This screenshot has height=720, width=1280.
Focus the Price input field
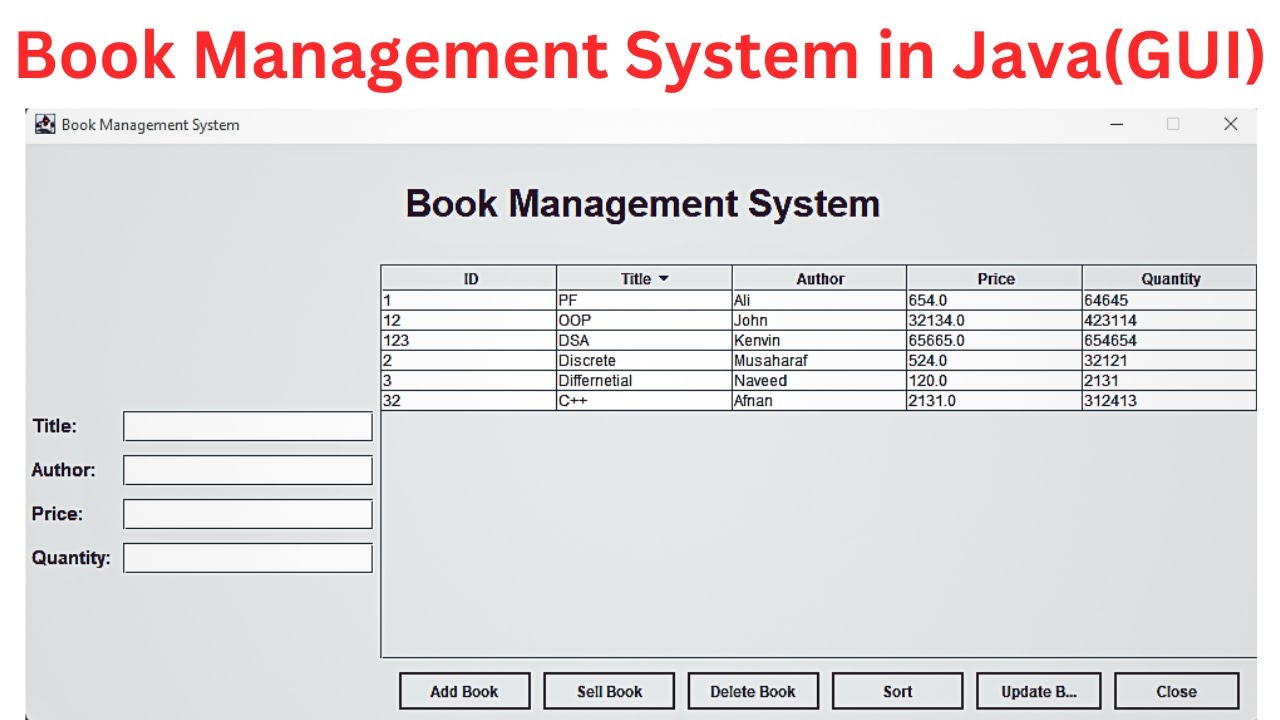coord(248,514)
